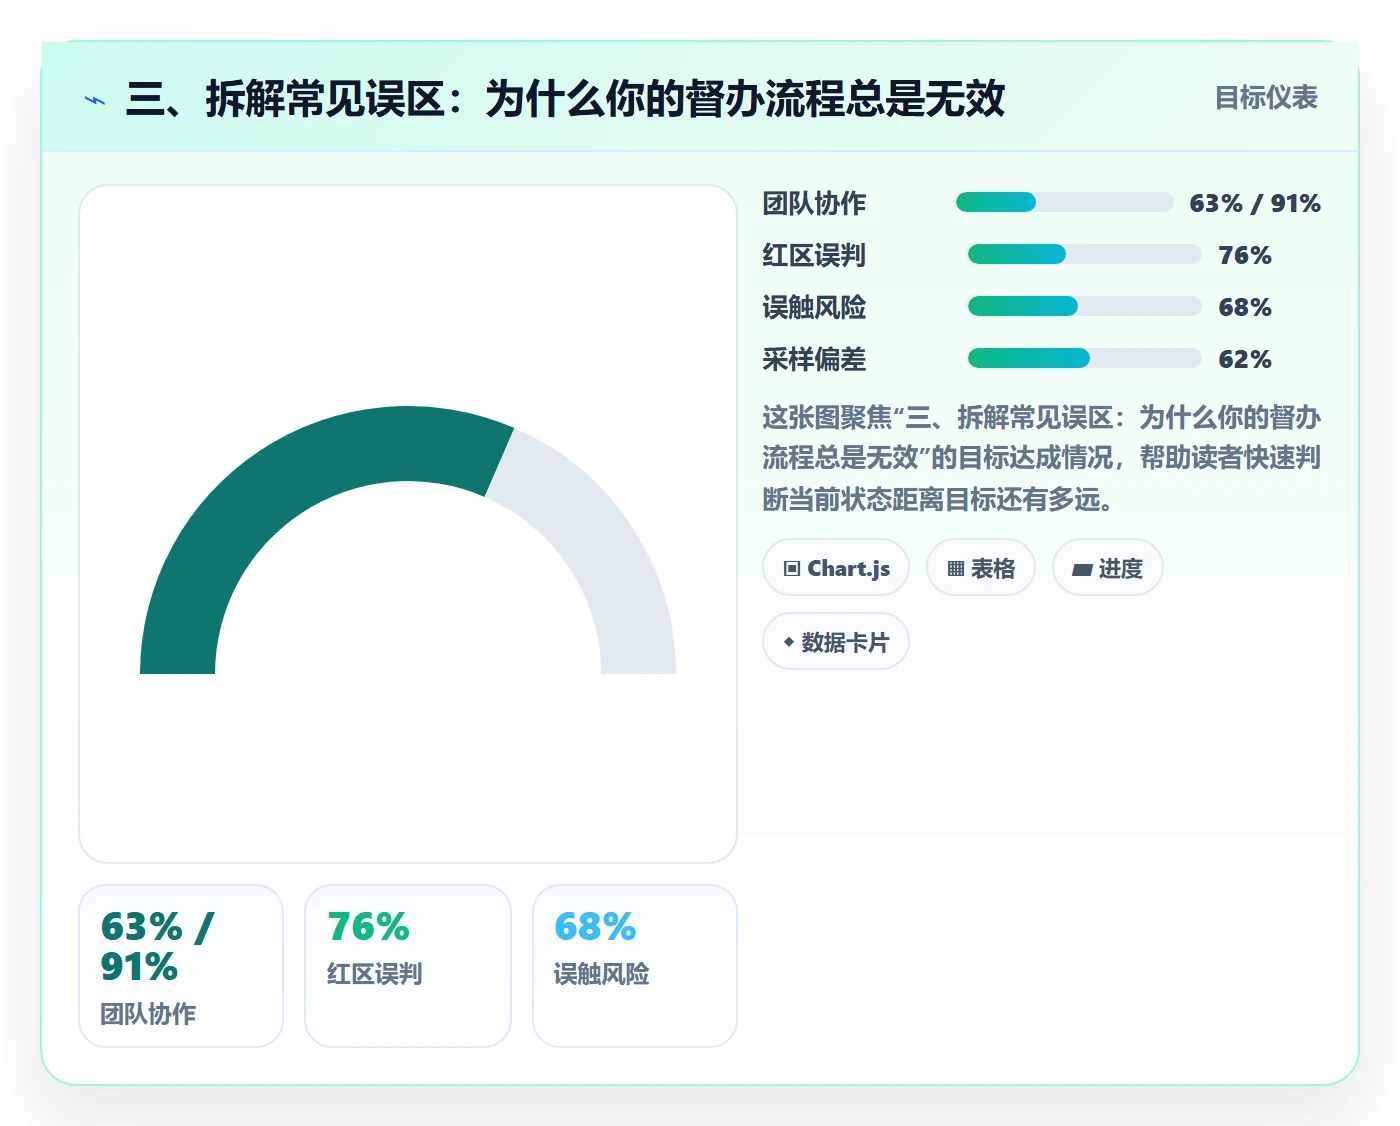Click the lightning bolt icon beside the title
The width and height of the screenshot is (1400, 1126).
[x=95, y=100]
